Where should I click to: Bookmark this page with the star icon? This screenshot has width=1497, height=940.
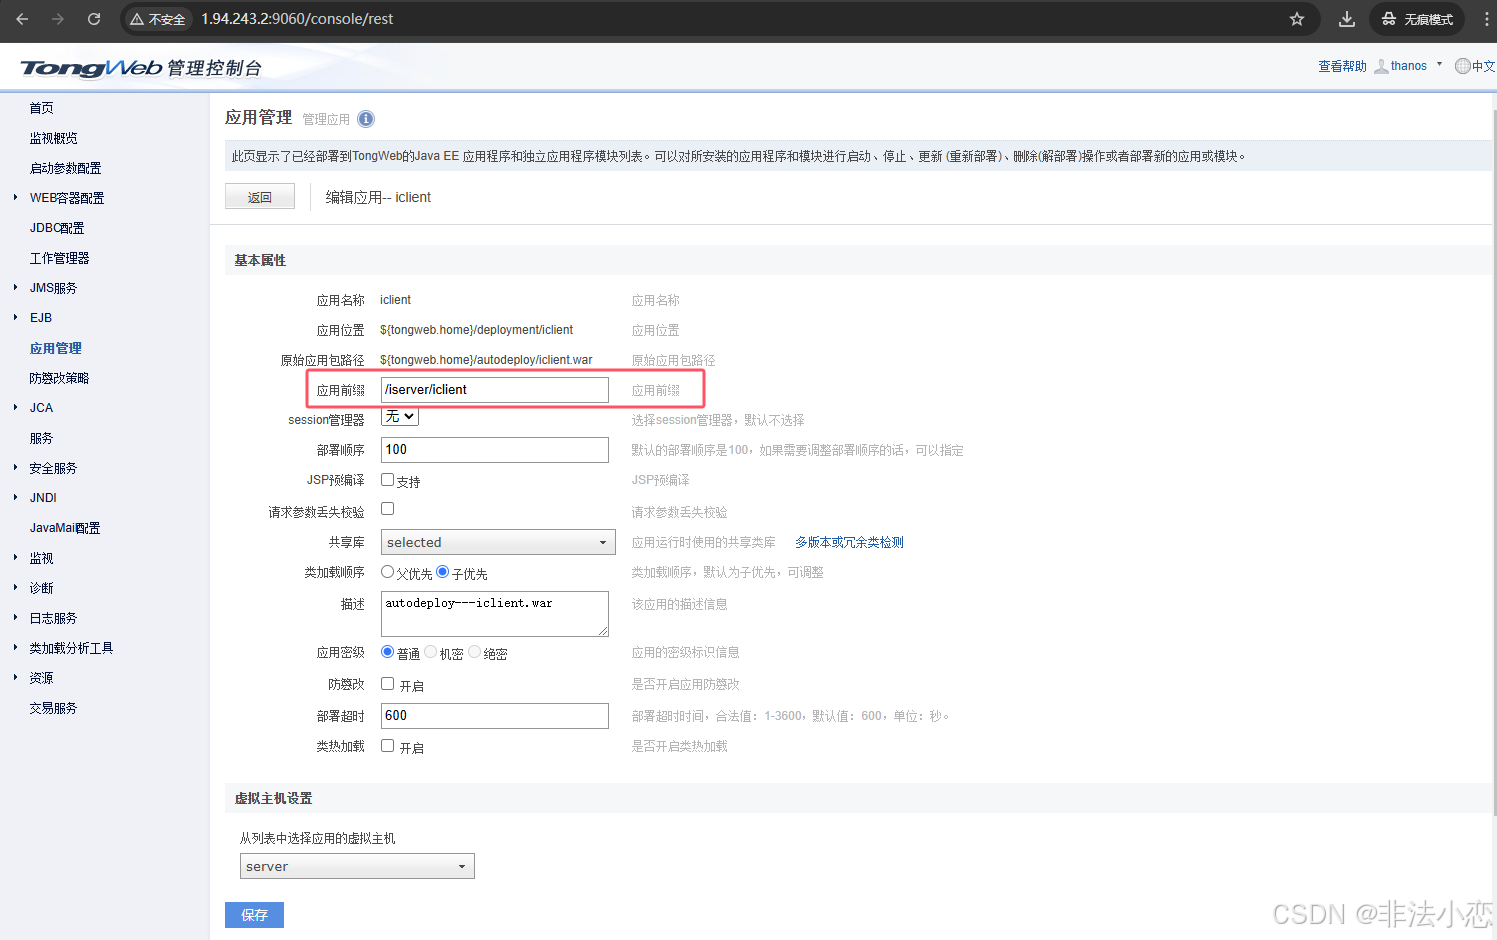point(1297,19)
